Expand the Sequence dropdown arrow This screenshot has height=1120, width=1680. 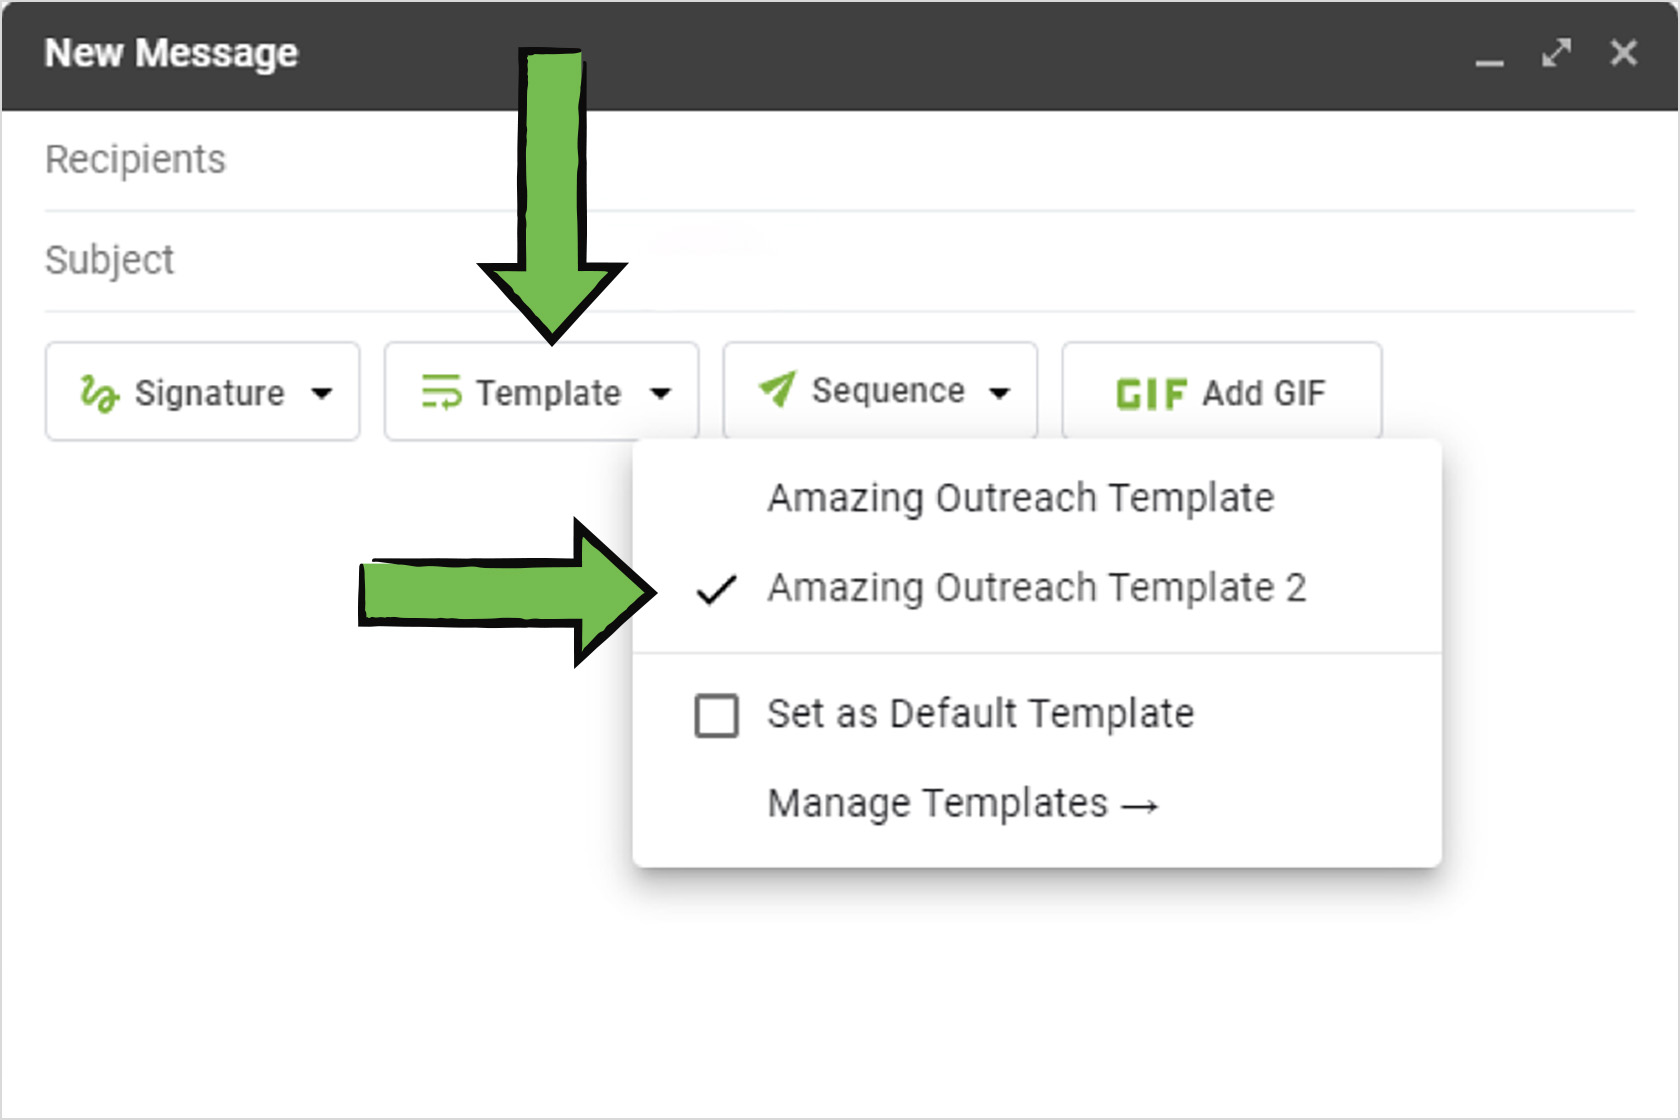[x=999, y=393]
